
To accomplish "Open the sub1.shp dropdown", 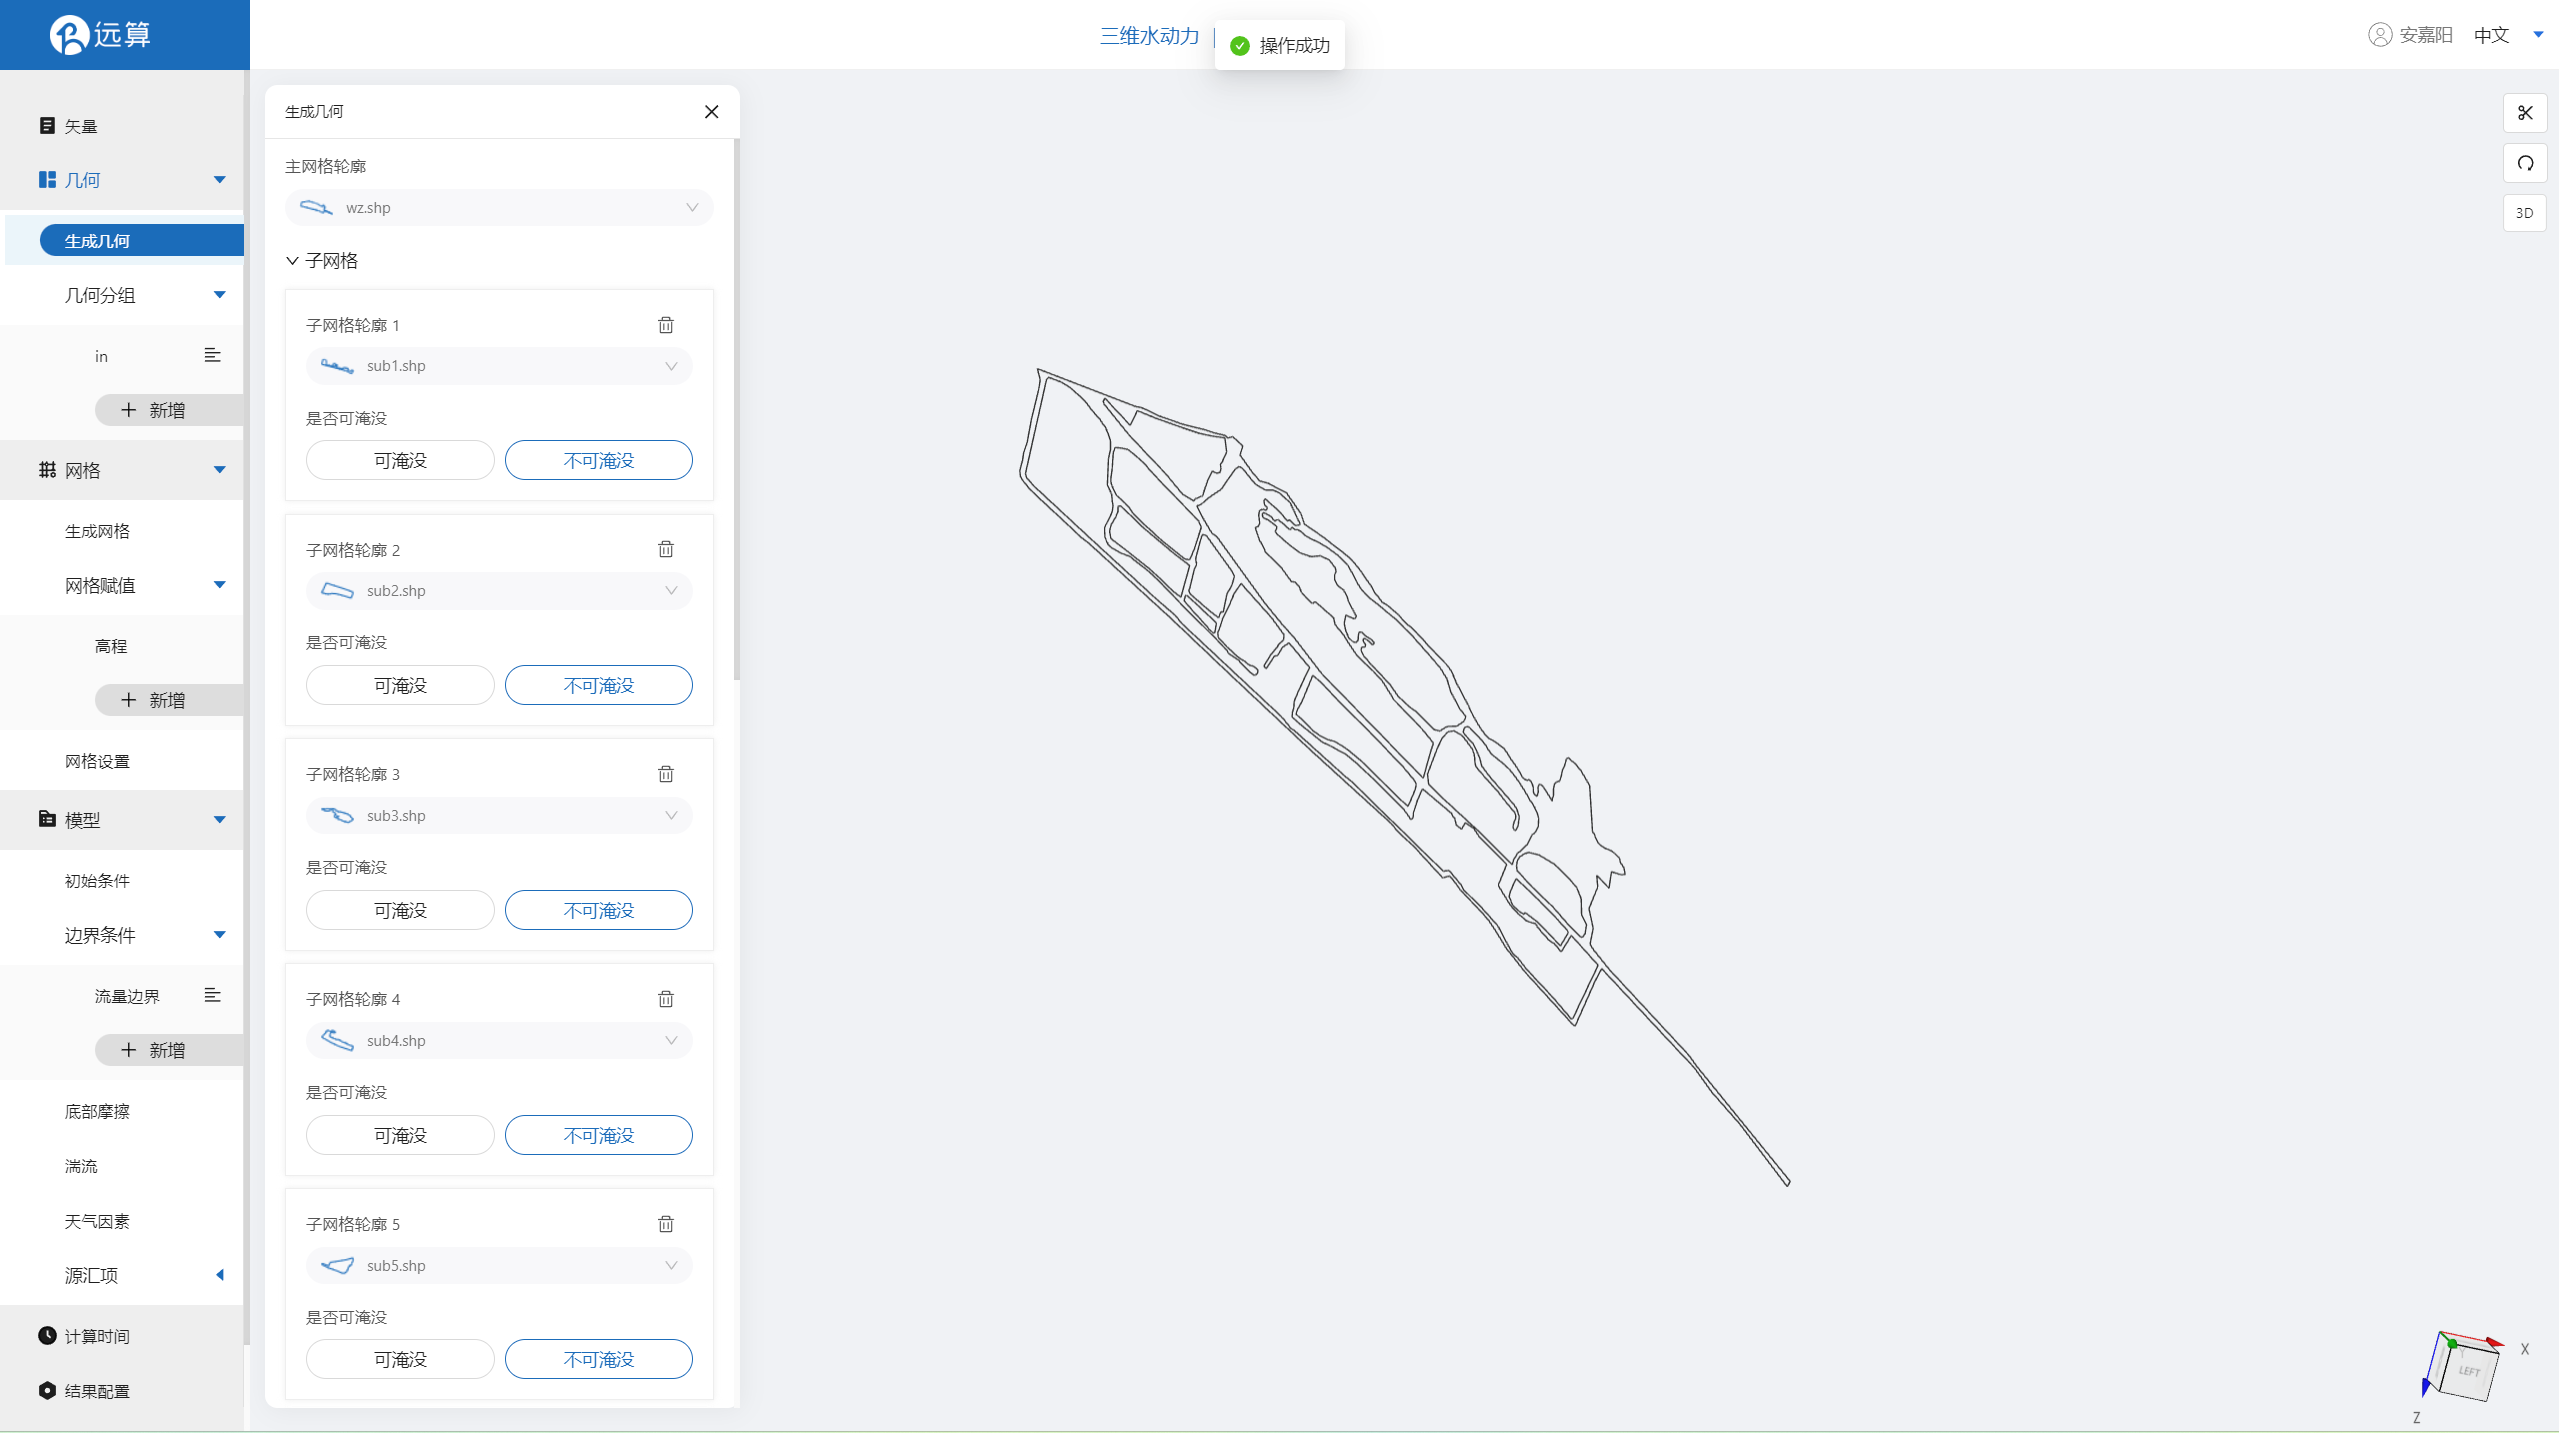I will 499,366.
